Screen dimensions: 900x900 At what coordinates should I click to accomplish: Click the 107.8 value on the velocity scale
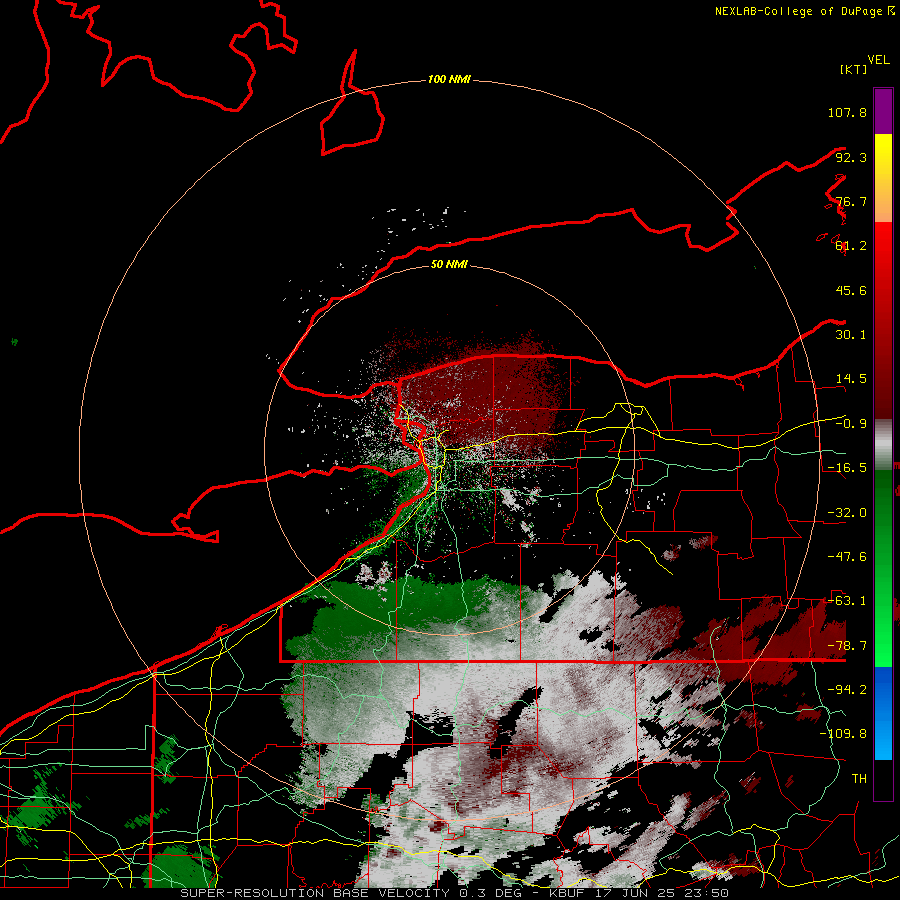(x=847, y=112)
